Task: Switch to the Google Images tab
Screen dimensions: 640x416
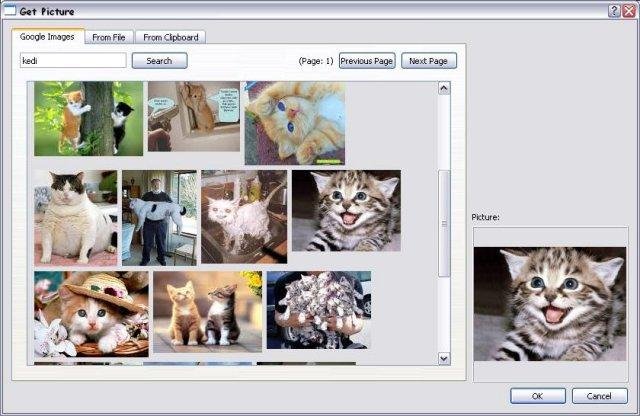Action: 47,37
